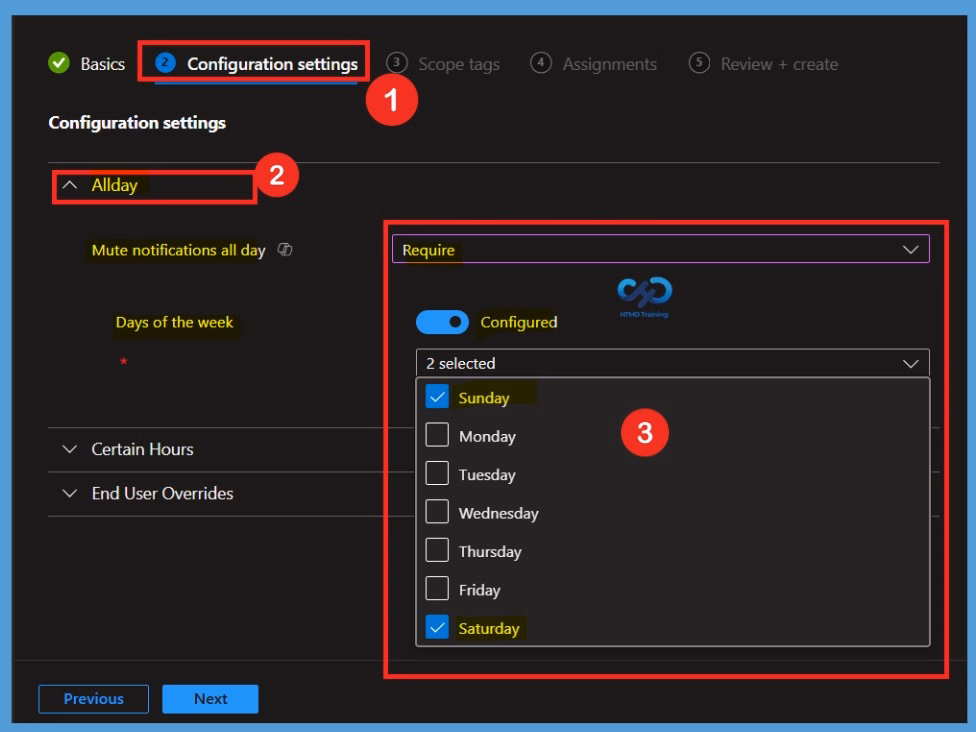976x732 pixels.
Task: Click the step 5 circle icon for Review + create
Action: (699, 63)
